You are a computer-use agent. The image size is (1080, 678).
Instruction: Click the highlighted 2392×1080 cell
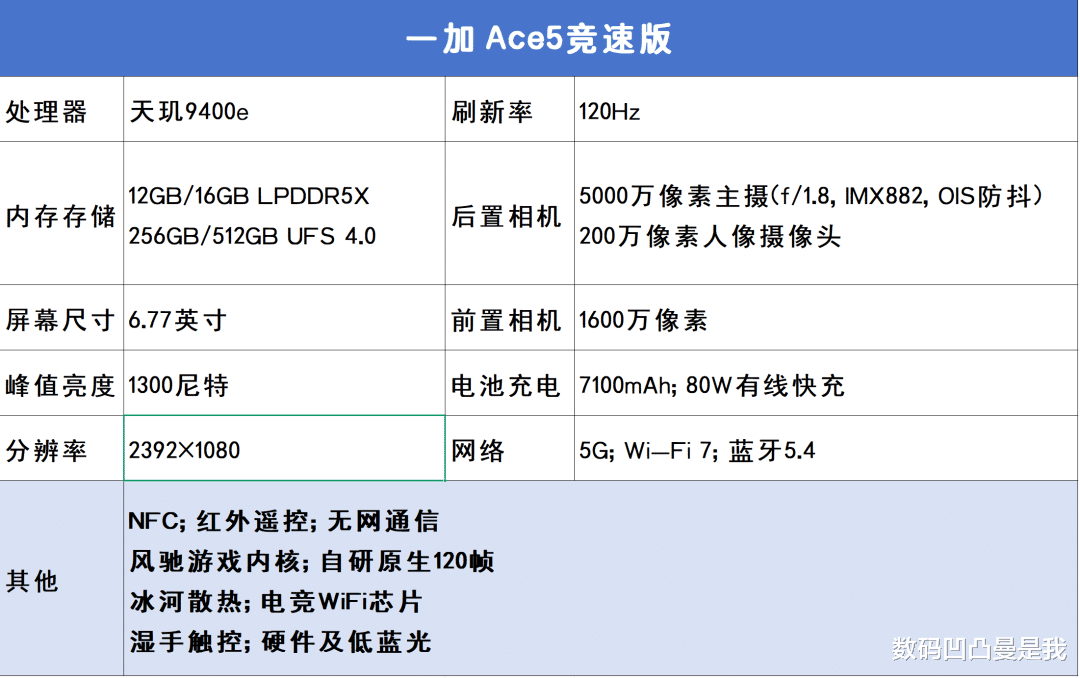click(x=284, y=449)
